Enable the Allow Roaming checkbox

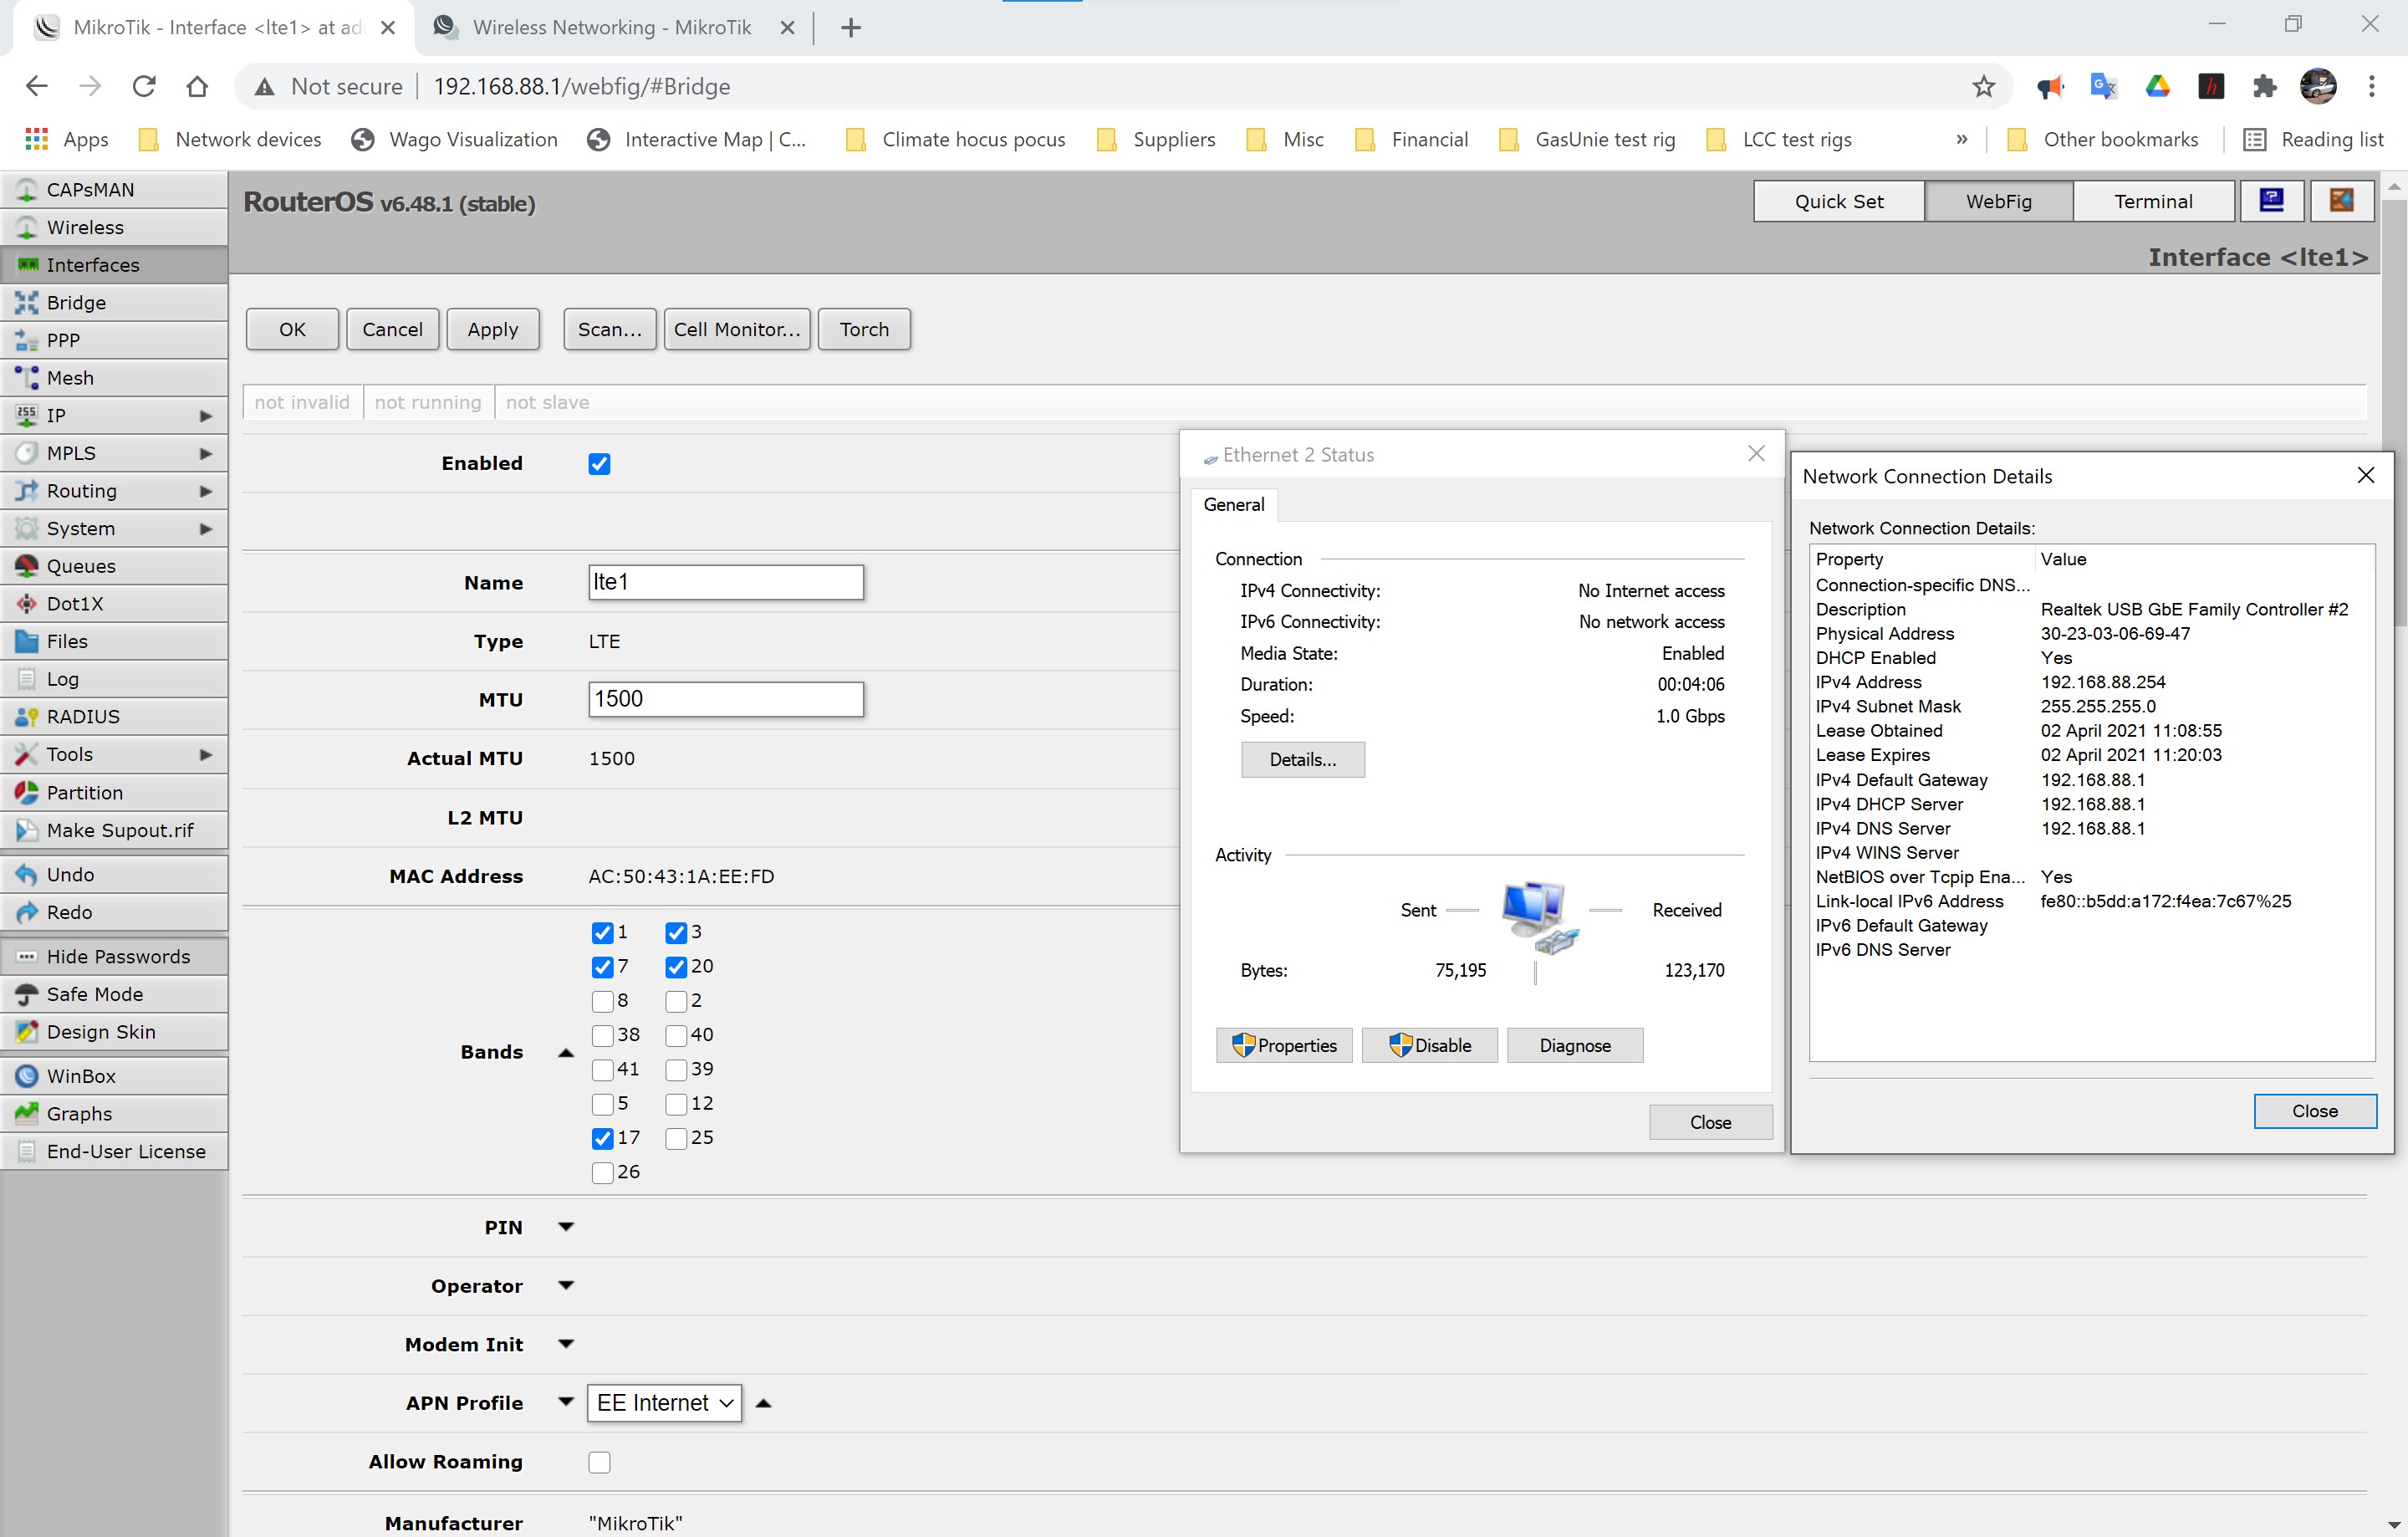[x=599, y=1462]
